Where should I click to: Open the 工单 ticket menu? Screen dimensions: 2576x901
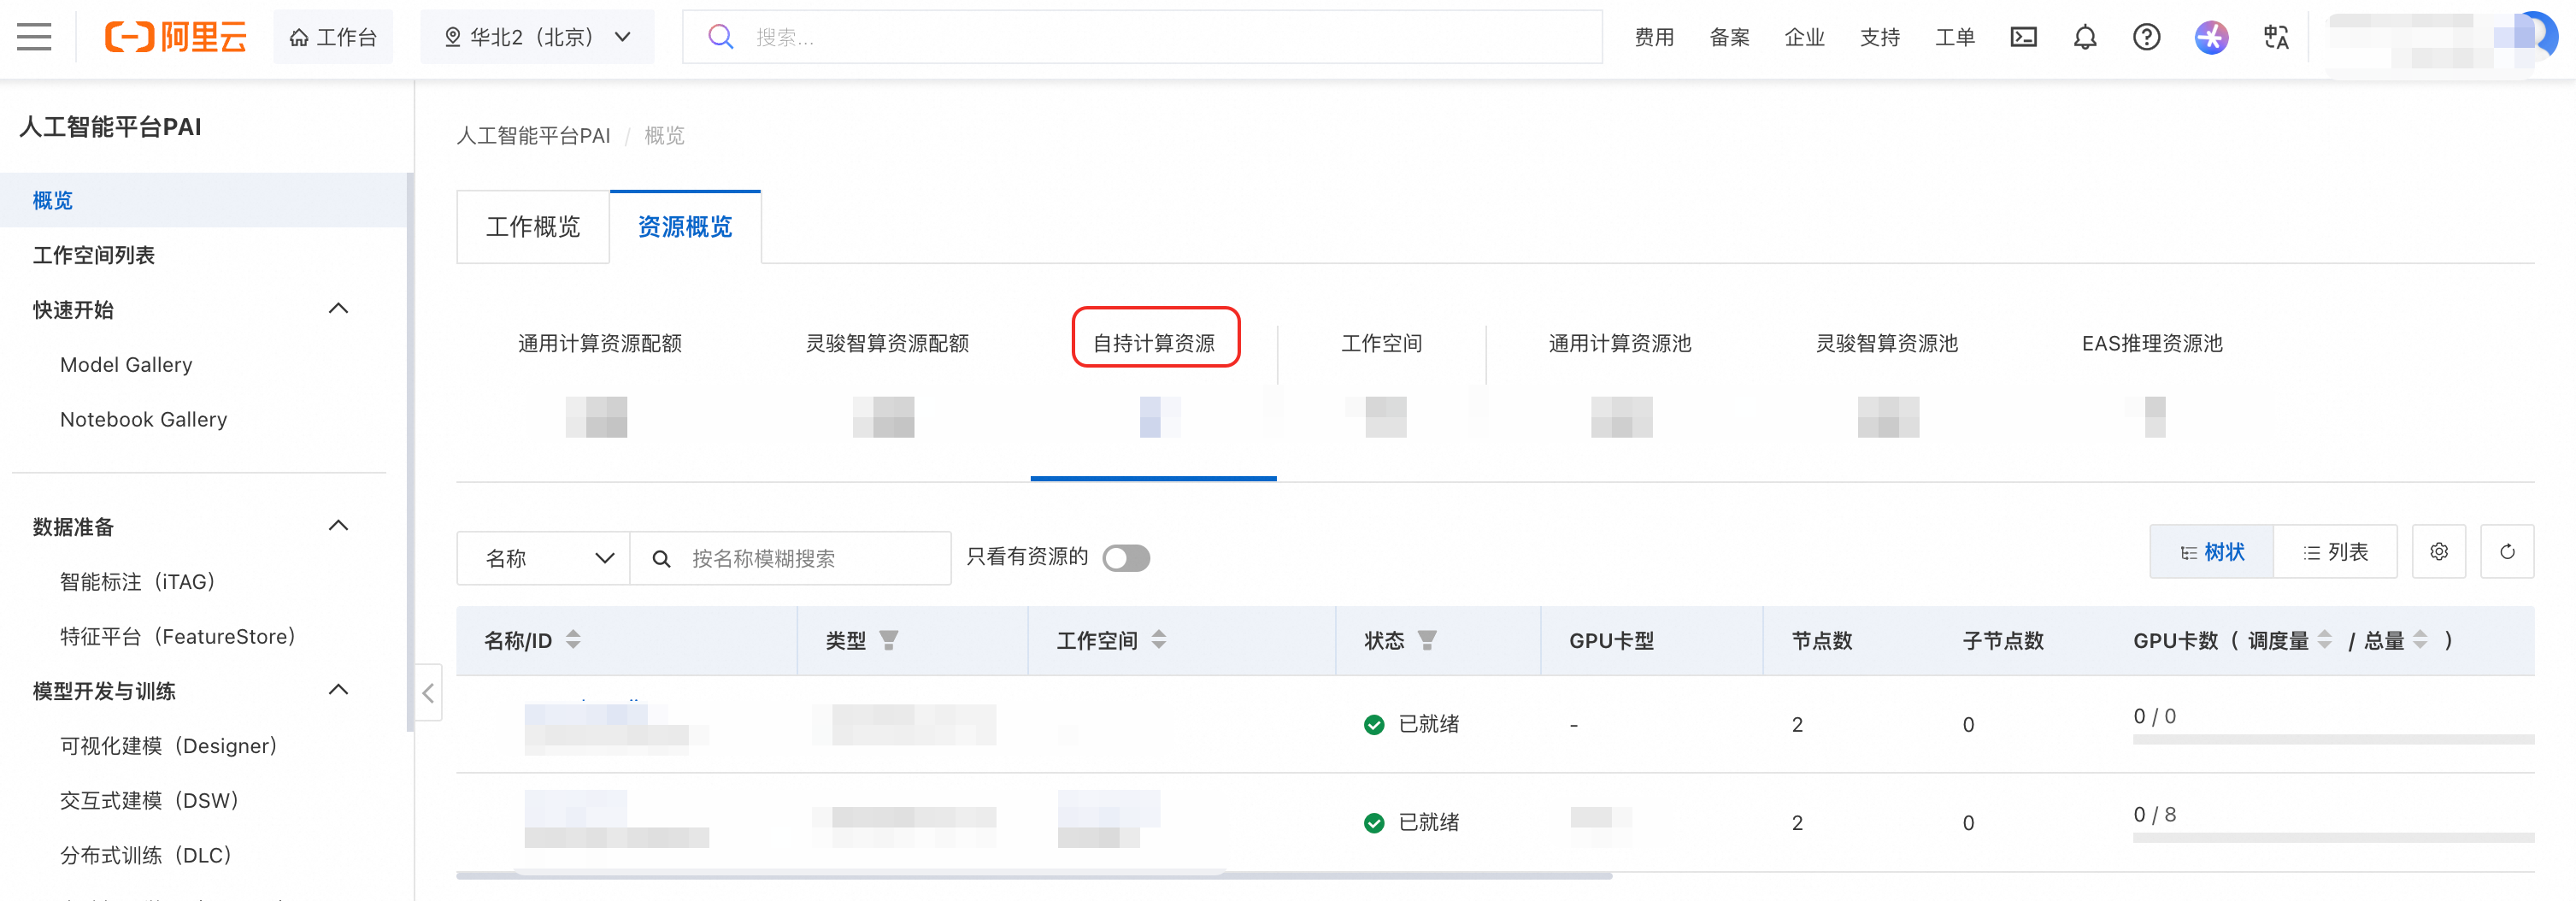(1954, 37)
